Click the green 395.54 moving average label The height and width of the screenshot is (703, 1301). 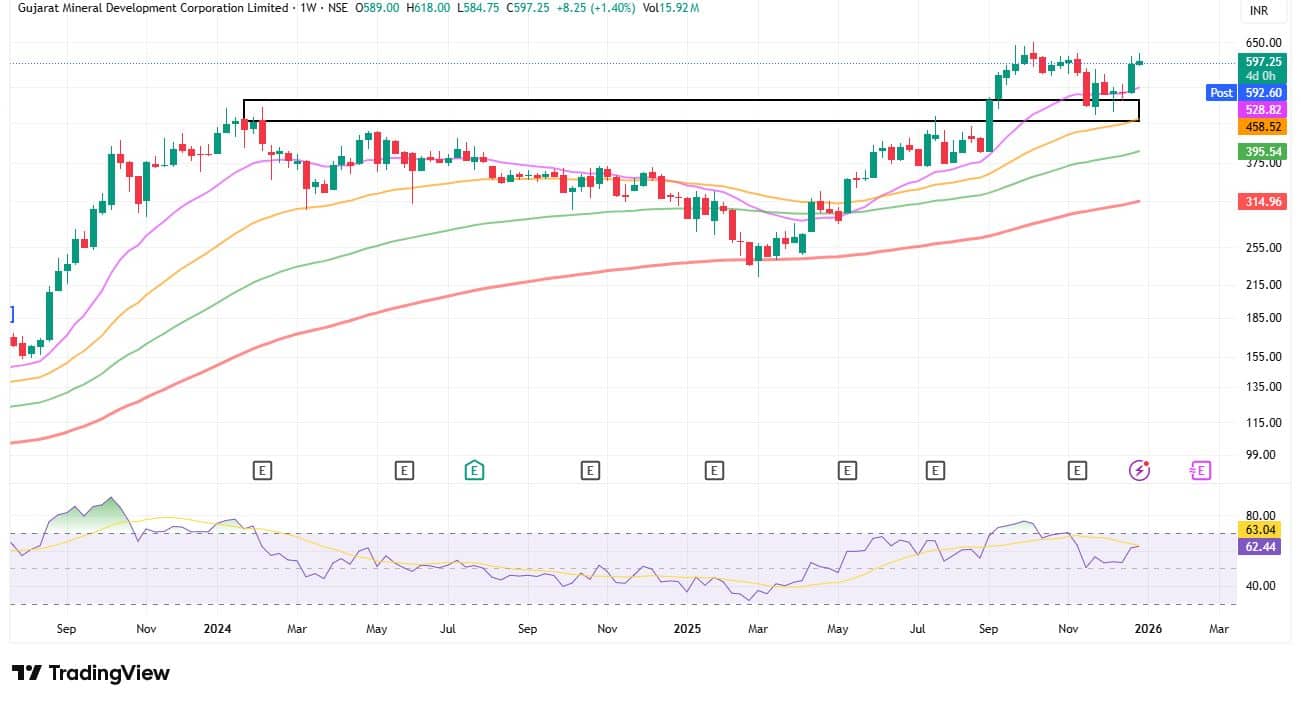[x=1262, y=152]
